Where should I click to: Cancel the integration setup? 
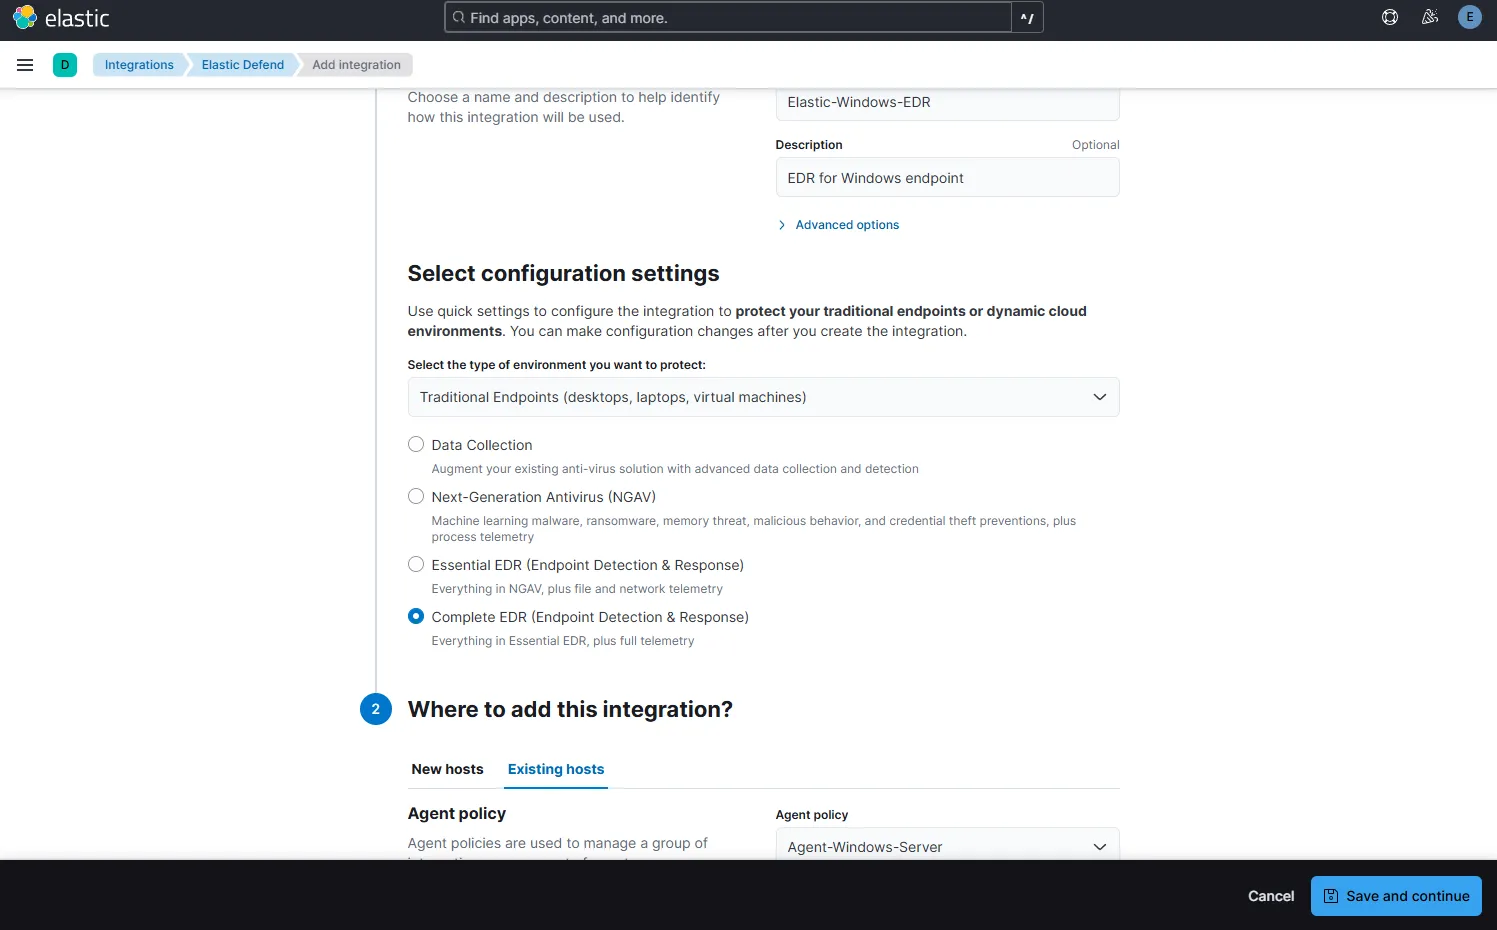1270,895
